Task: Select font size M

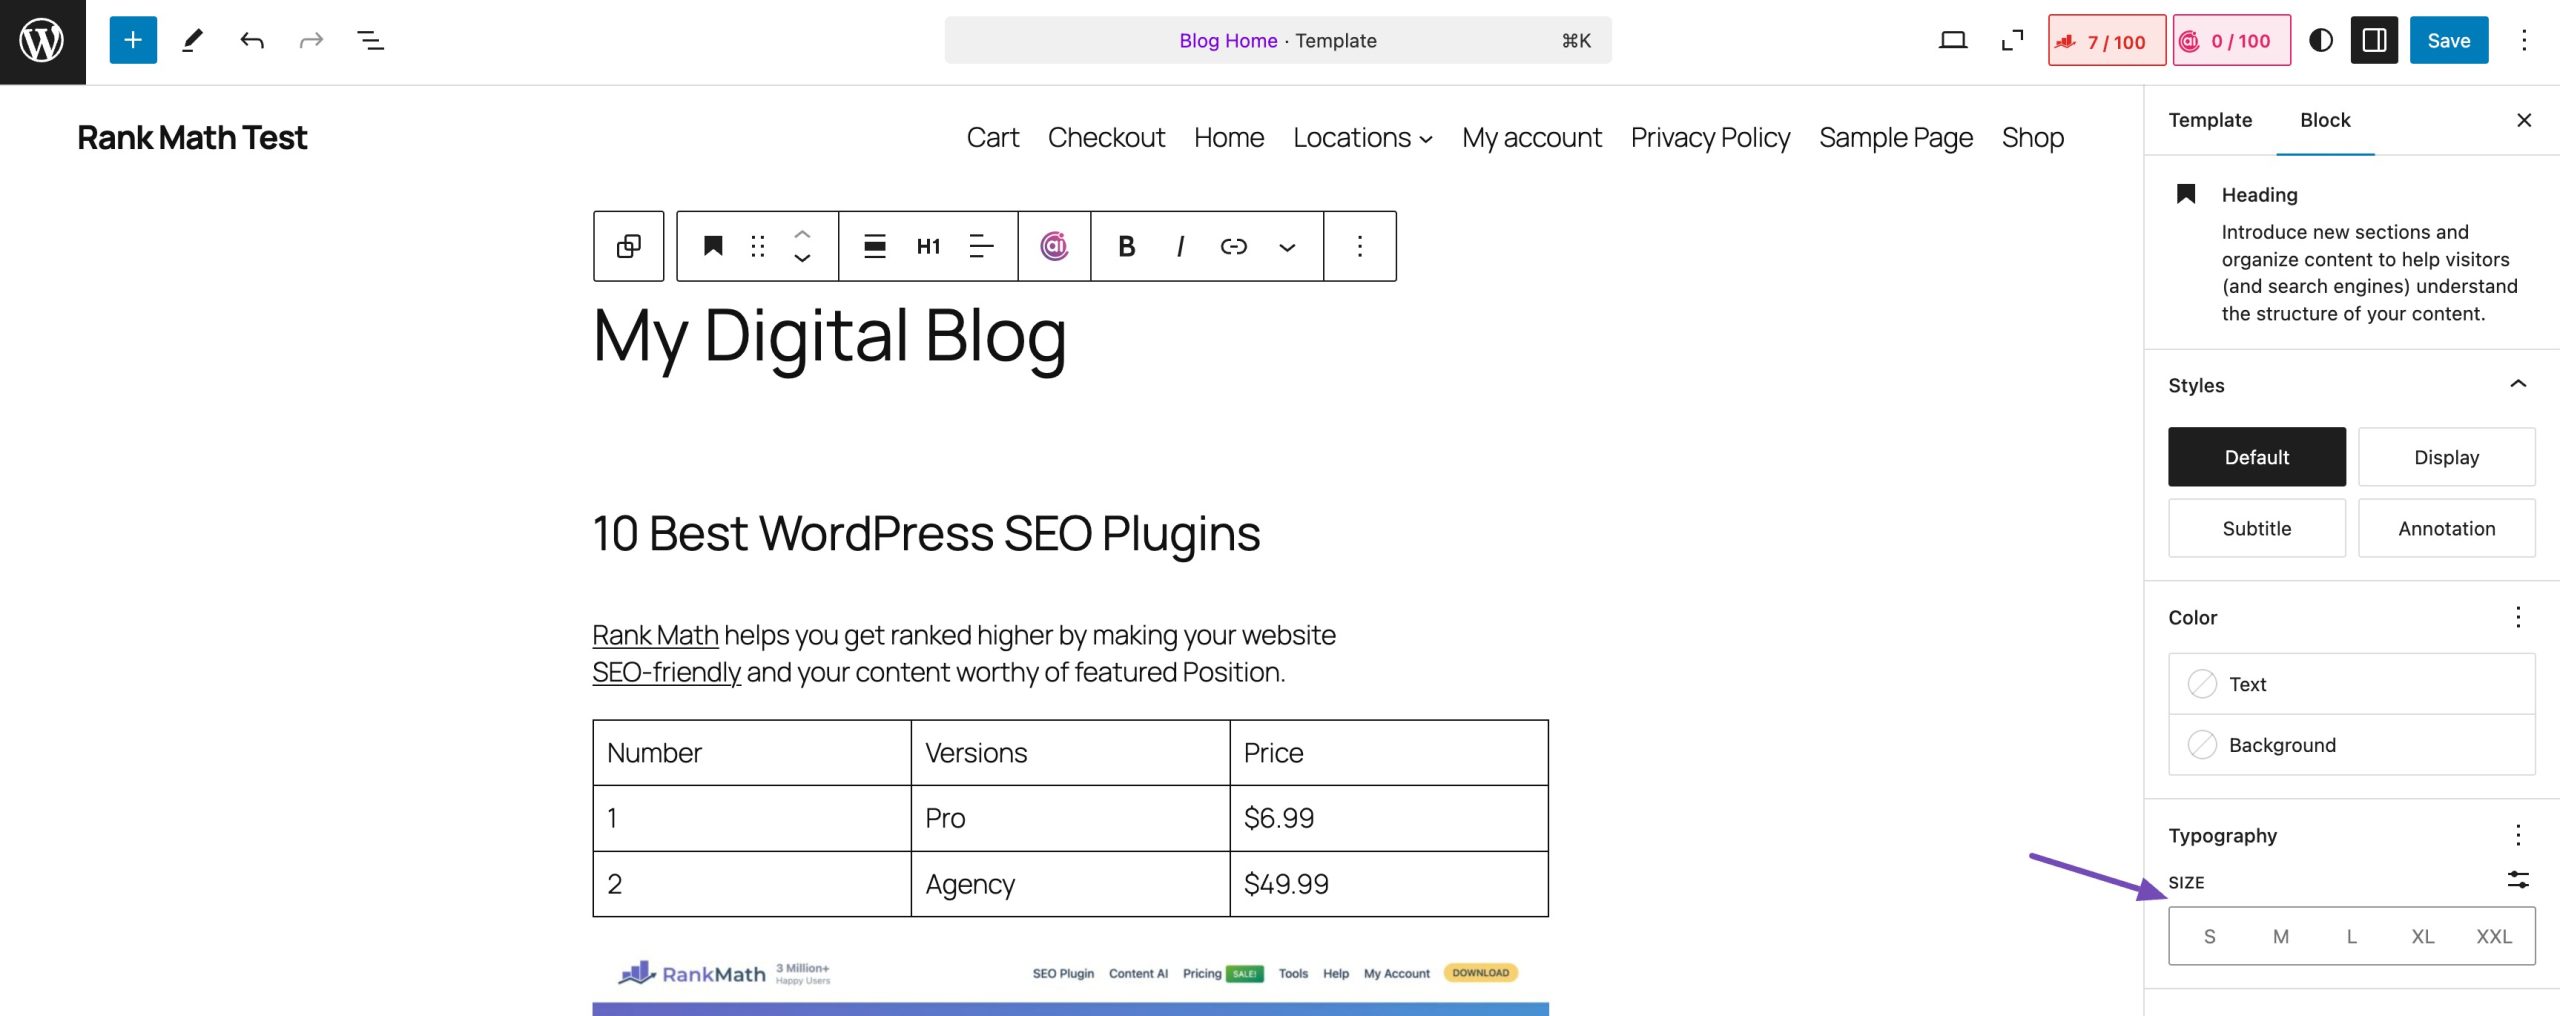Action: 2281,936
